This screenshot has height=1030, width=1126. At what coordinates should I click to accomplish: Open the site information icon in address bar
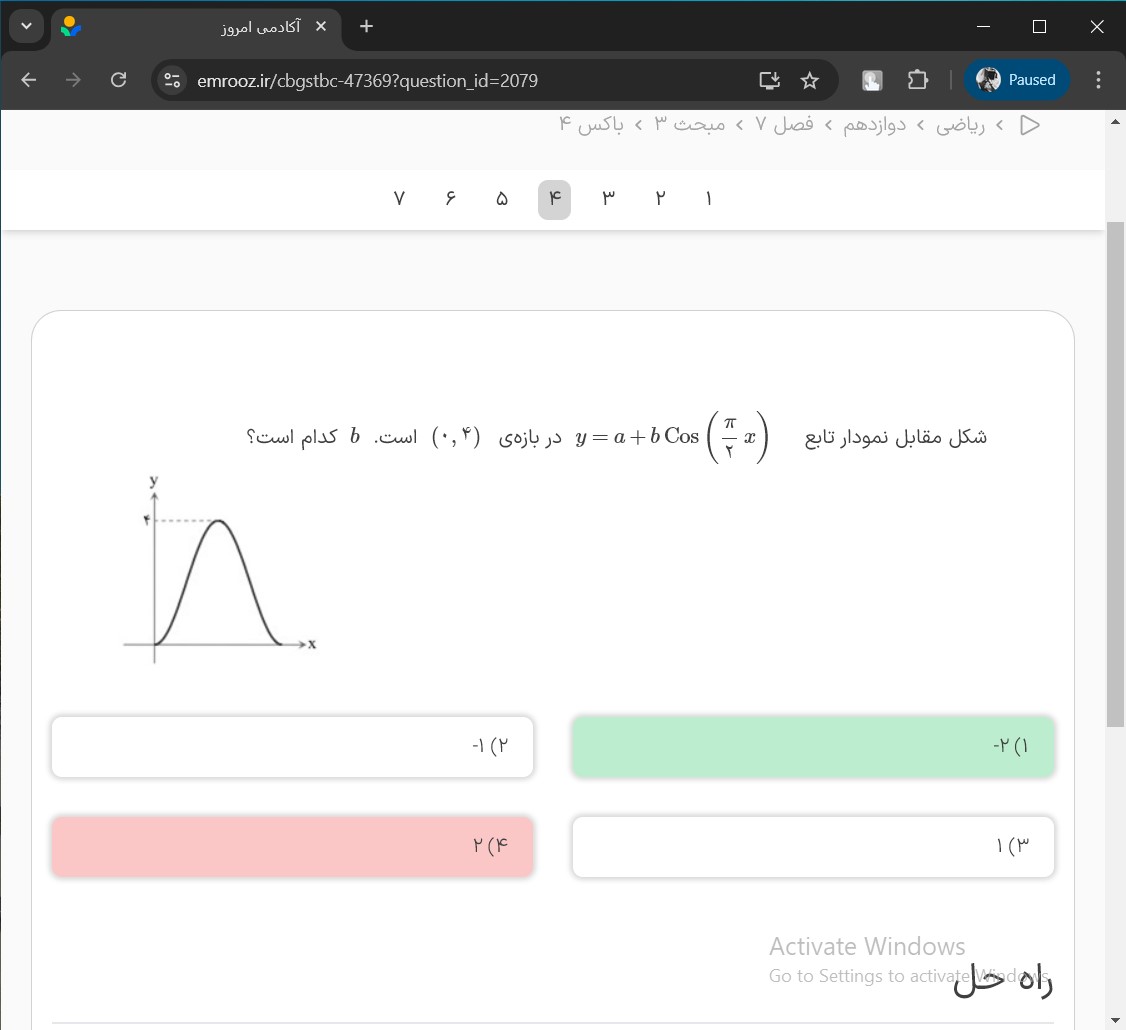pyautogui.click(x=172, y=80)
